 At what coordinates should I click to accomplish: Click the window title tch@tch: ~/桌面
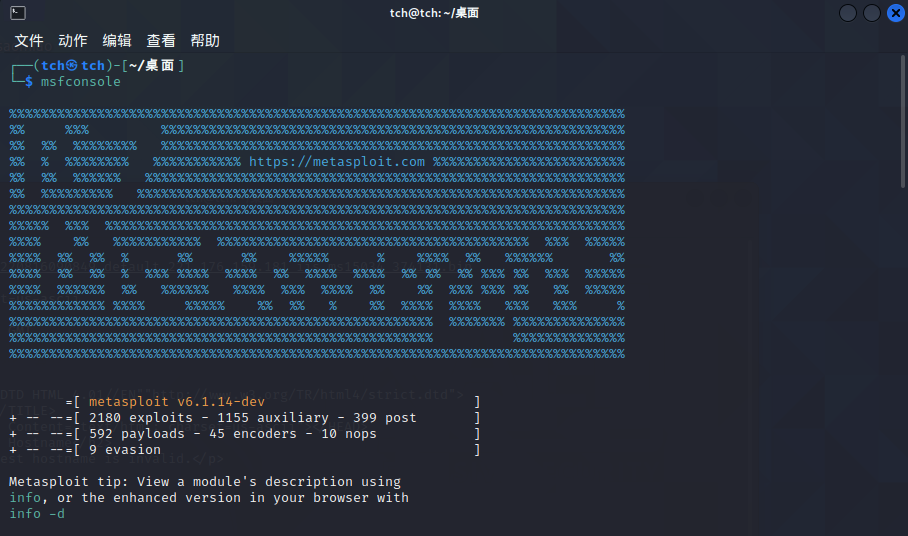coord(434,13)
